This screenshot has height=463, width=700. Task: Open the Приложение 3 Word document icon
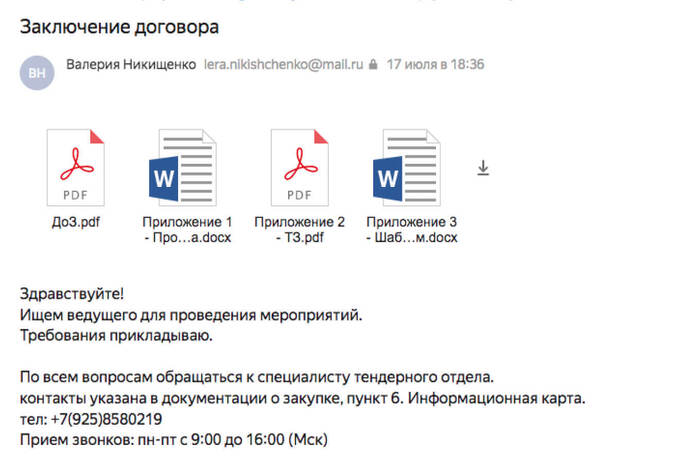[x=411, y=167]
